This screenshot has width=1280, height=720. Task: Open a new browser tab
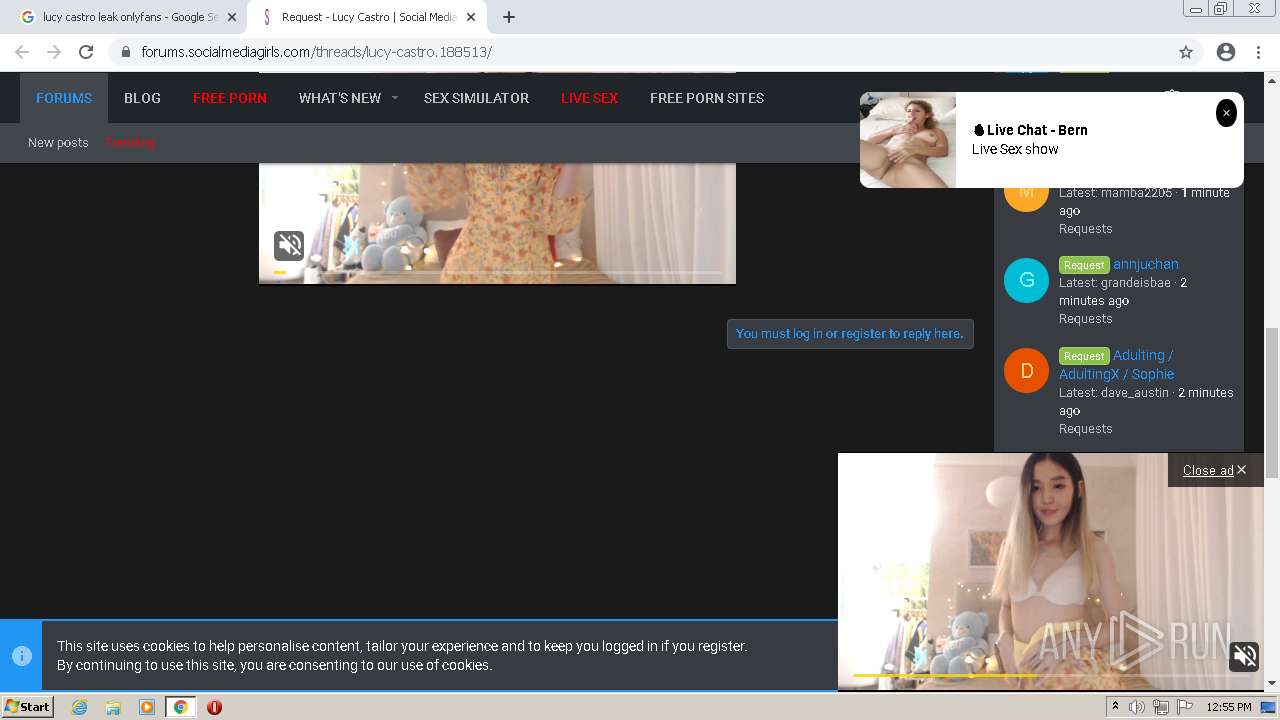click(509, 17)
